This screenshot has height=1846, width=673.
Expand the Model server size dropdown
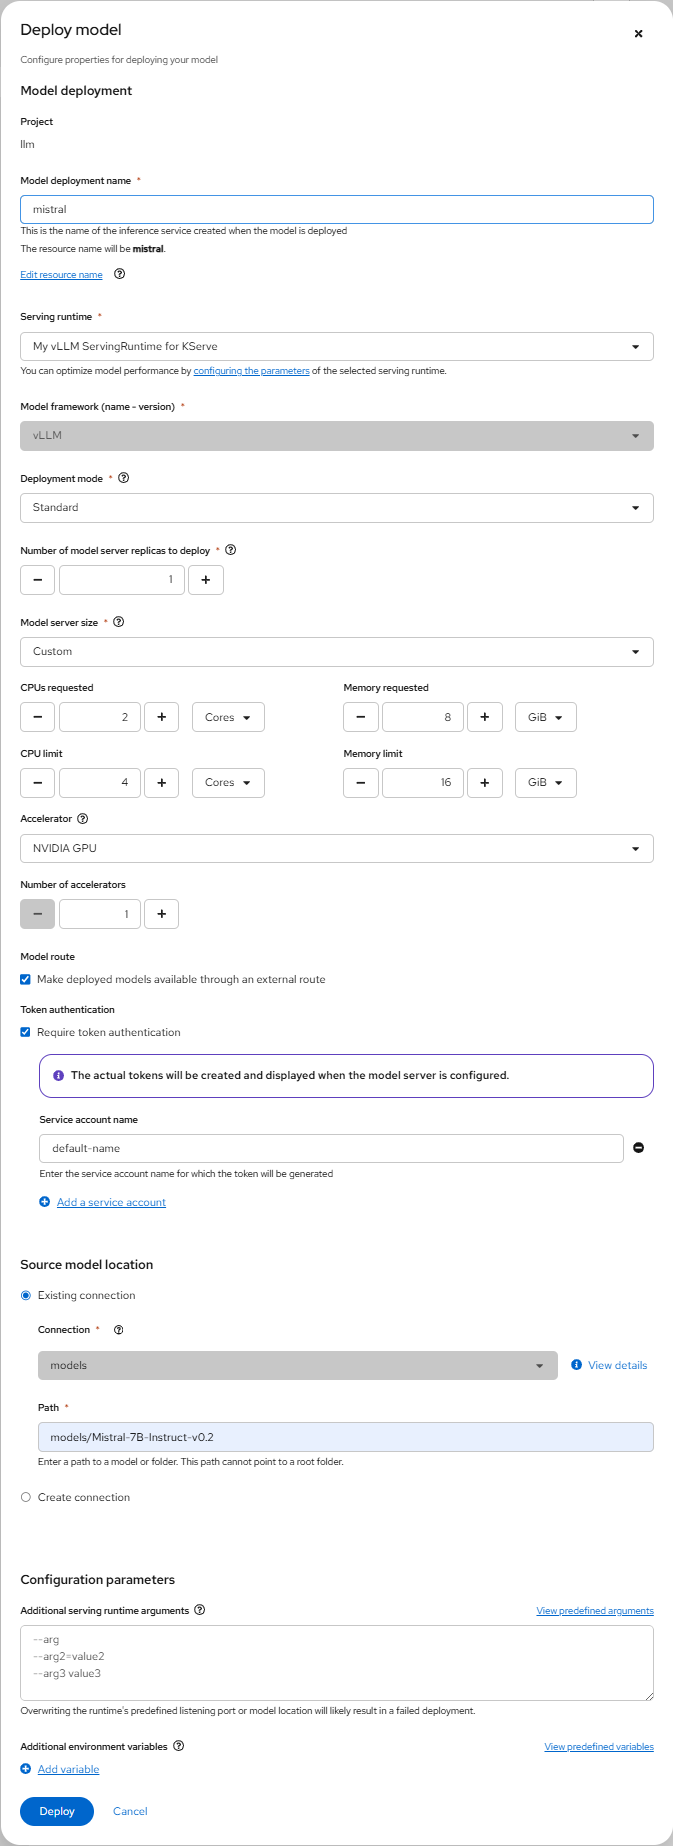point(337,652)
